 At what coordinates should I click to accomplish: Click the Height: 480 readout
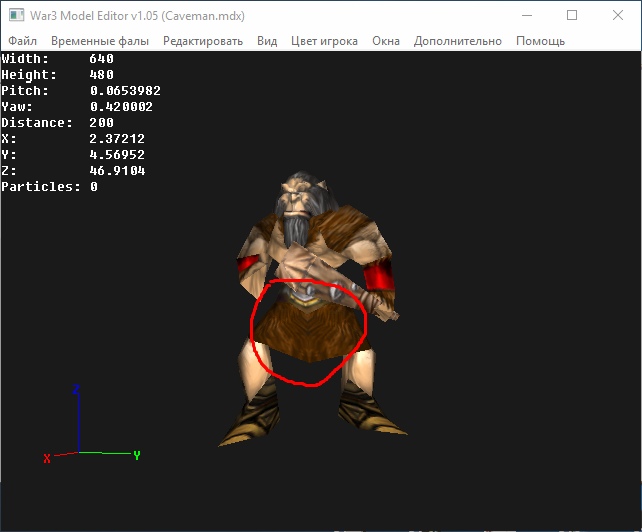pyautogui.click(x=57, y=75)
